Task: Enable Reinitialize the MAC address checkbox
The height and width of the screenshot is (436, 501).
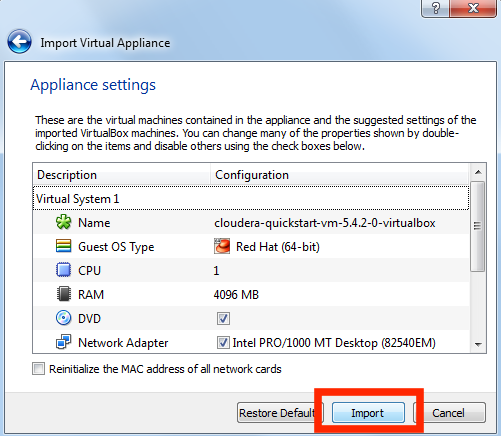Action: pyautogui.click(x=38, y=369)
